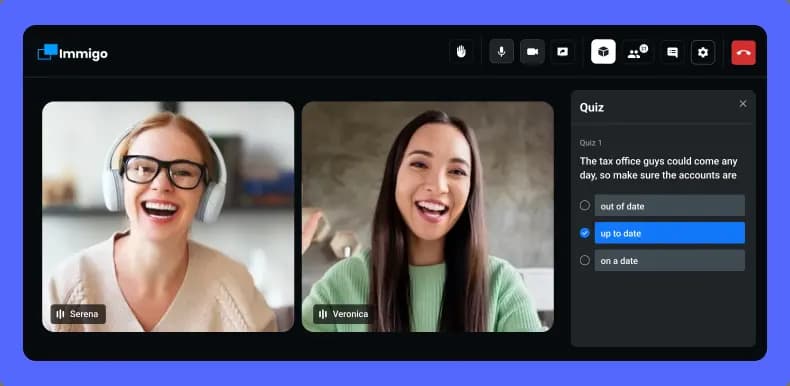
Task: Click the audio indicator beside Serena
Action: click(60, 314)
